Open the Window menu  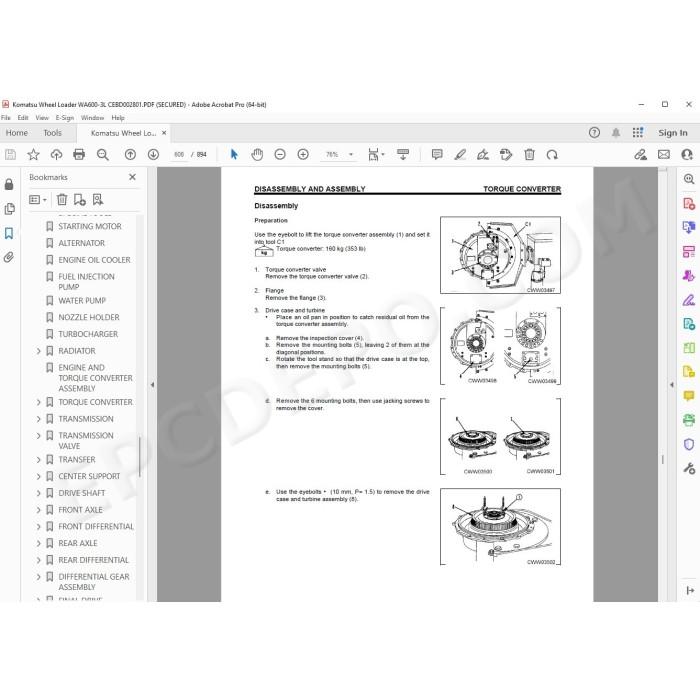pos(92,118)
